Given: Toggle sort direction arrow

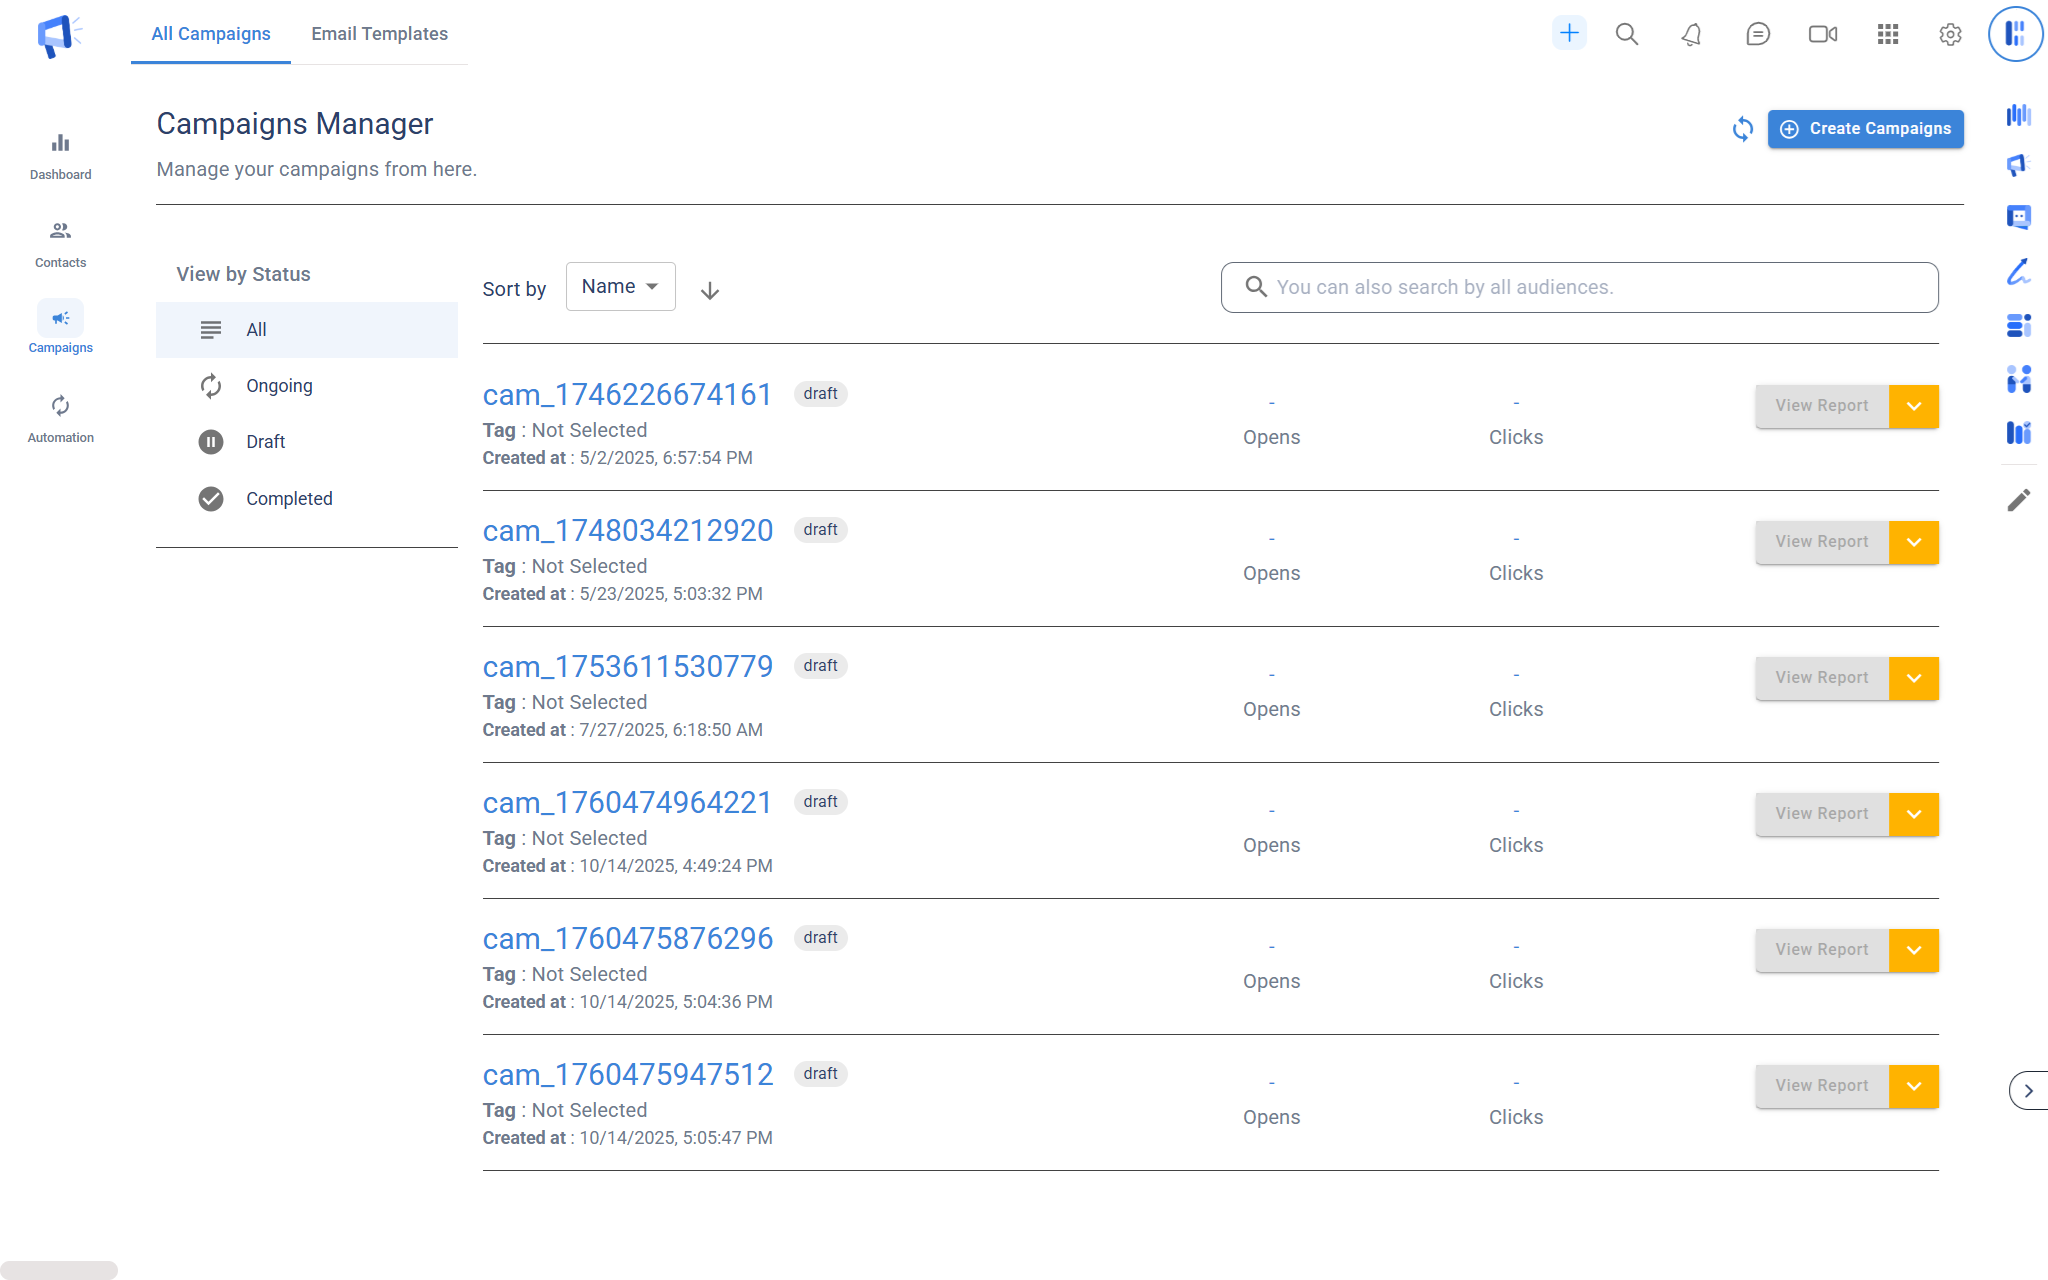Looking at the screenshot, I should tap(709, 291).
